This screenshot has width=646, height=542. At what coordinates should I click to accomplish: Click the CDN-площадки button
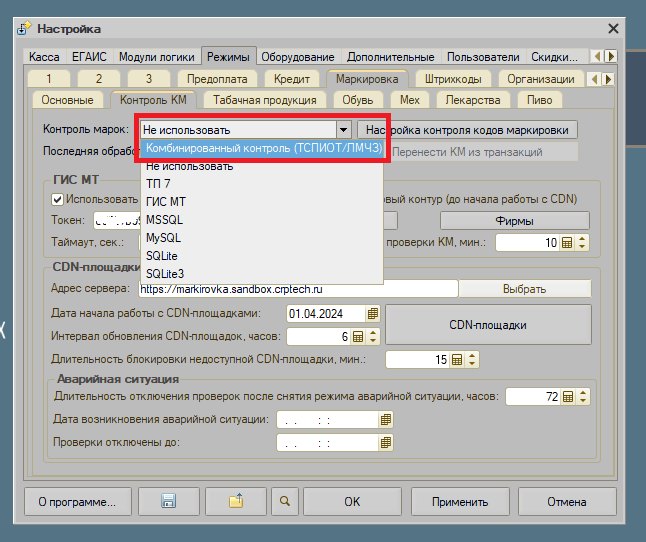pyautogui.click(x=488, y=325)
